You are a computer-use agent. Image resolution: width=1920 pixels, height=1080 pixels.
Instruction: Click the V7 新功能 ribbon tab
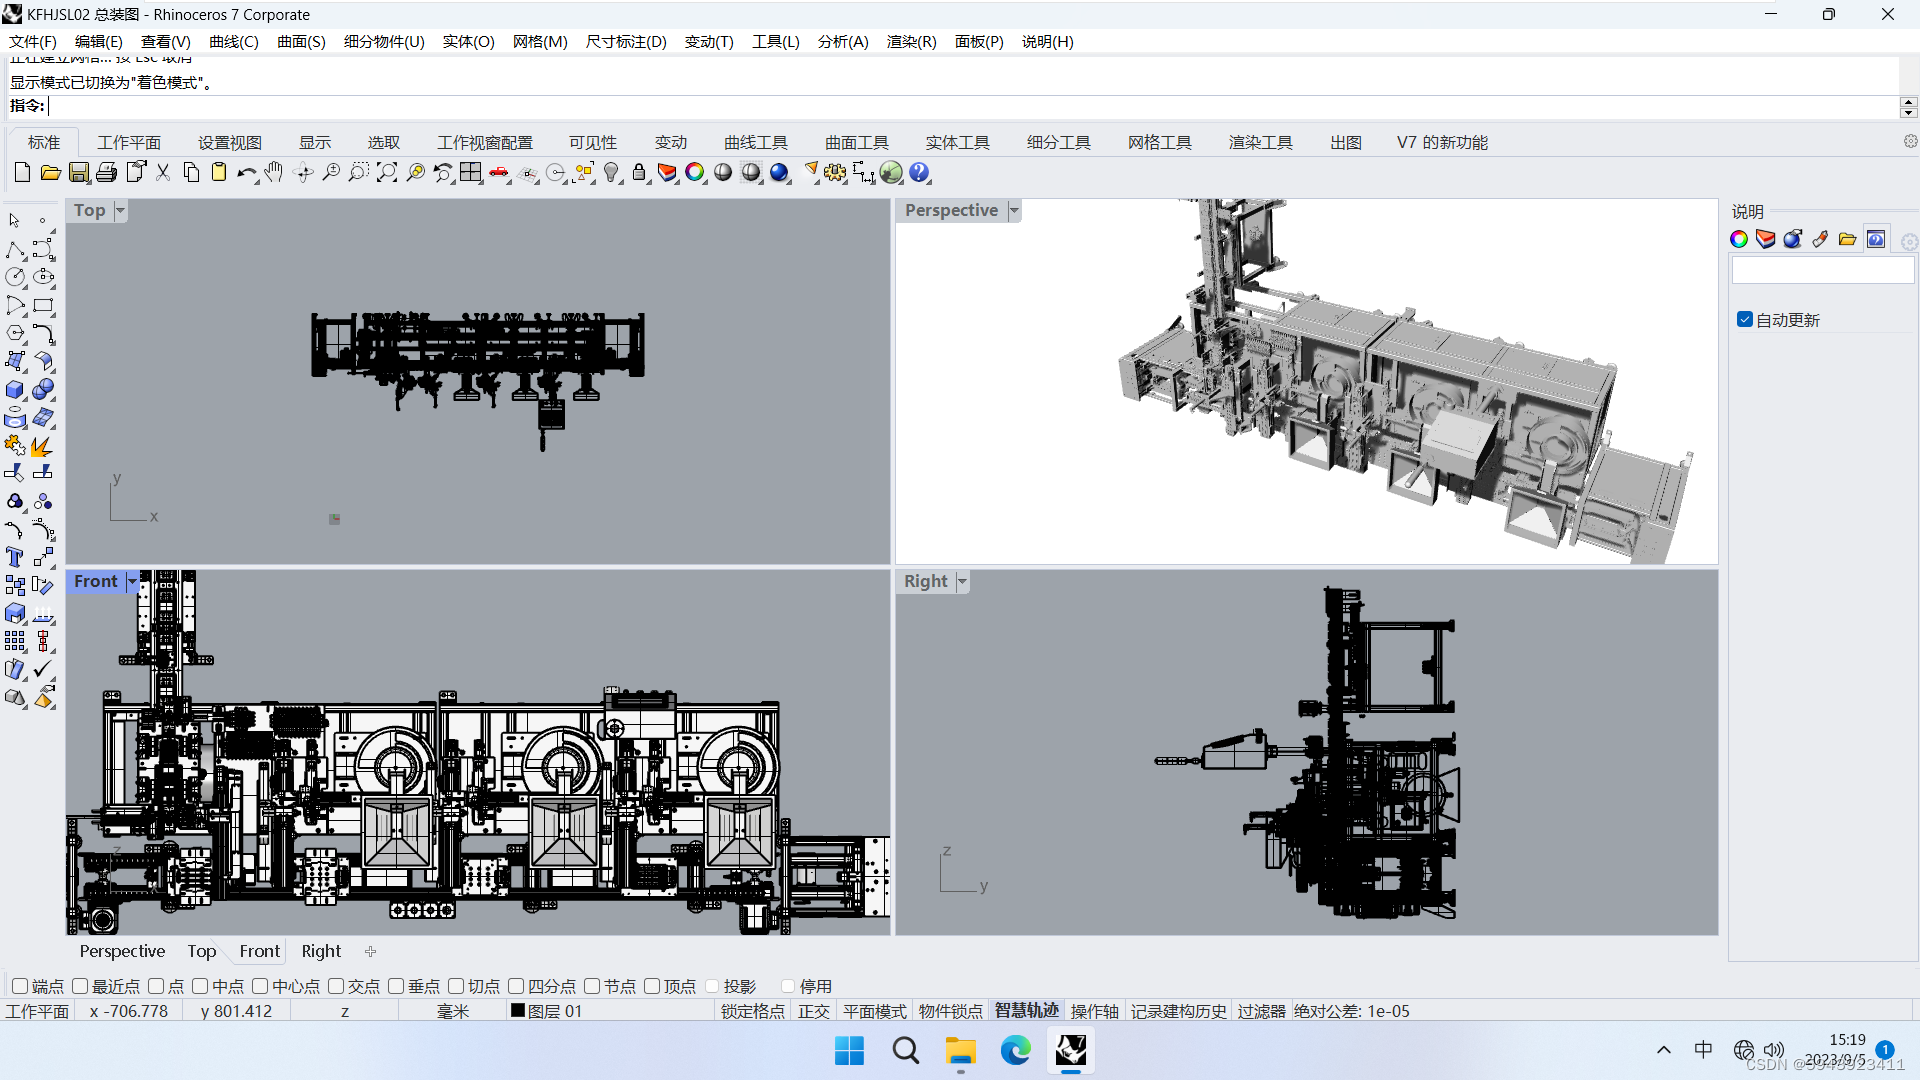pyautogui.click(x=1443, y=142)
